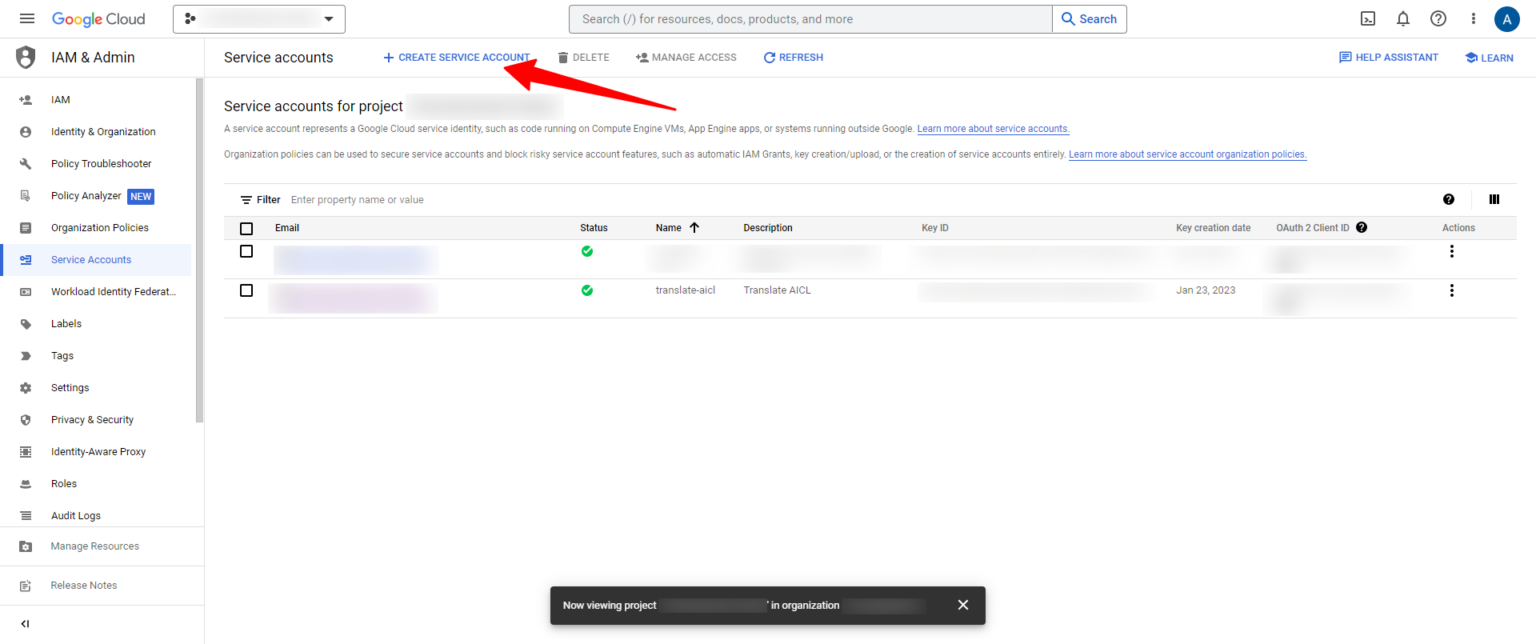Open the project selector dropdown
The height and width of the screenshot is (644, 1536).
coord(258,18)
